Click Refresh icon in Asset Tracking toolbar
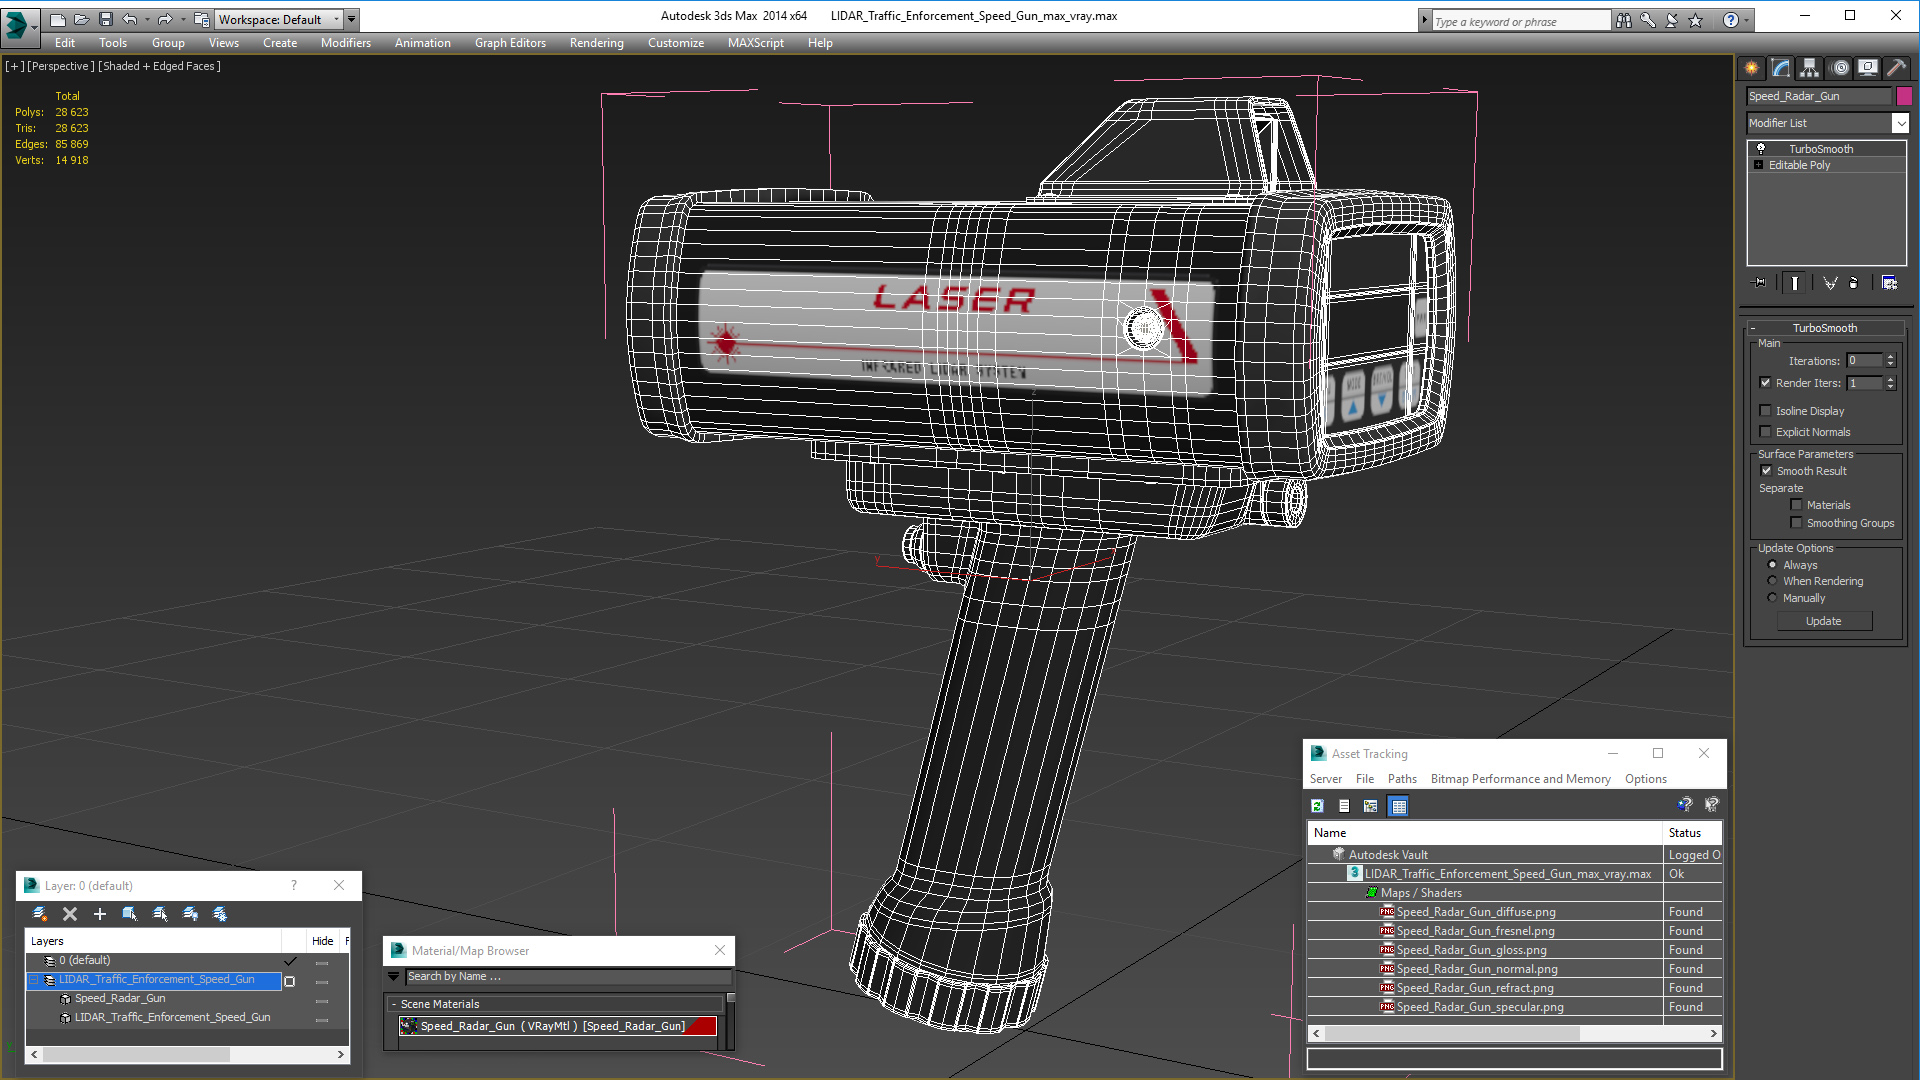 pos(1318,806)
